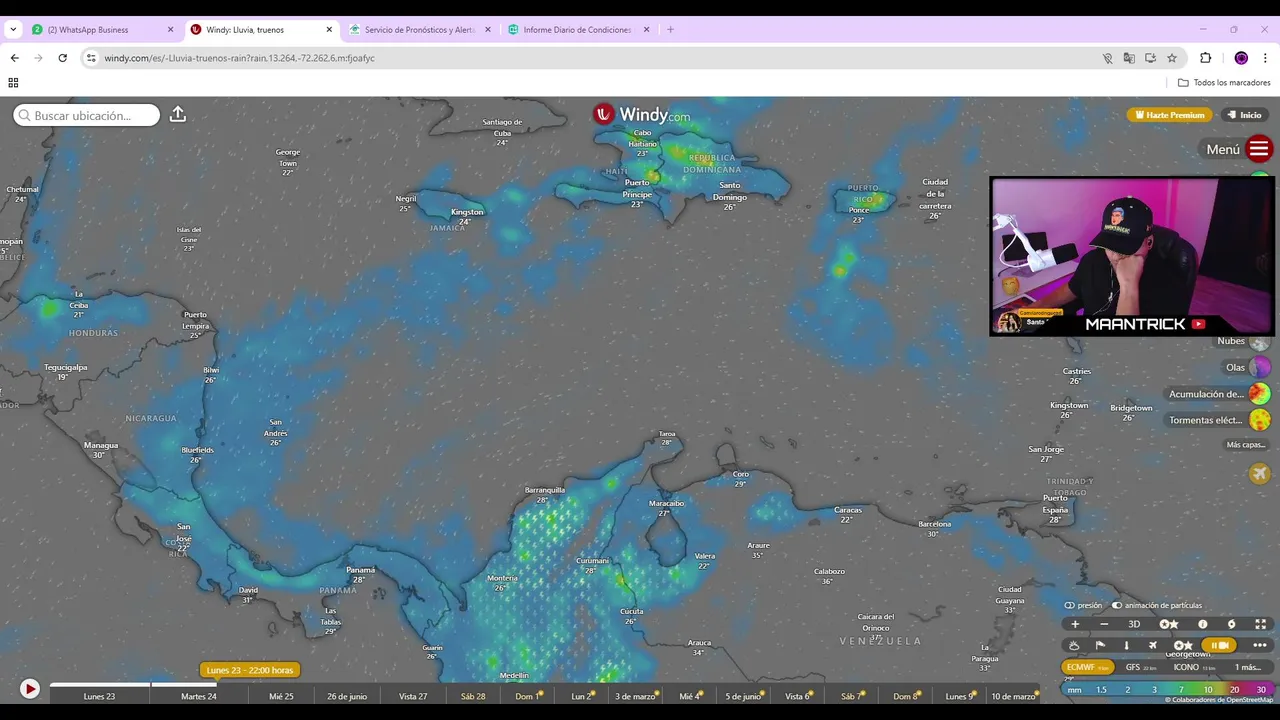Click the yellow airplane round icon
The image size is (1280, 720).
1260,473
